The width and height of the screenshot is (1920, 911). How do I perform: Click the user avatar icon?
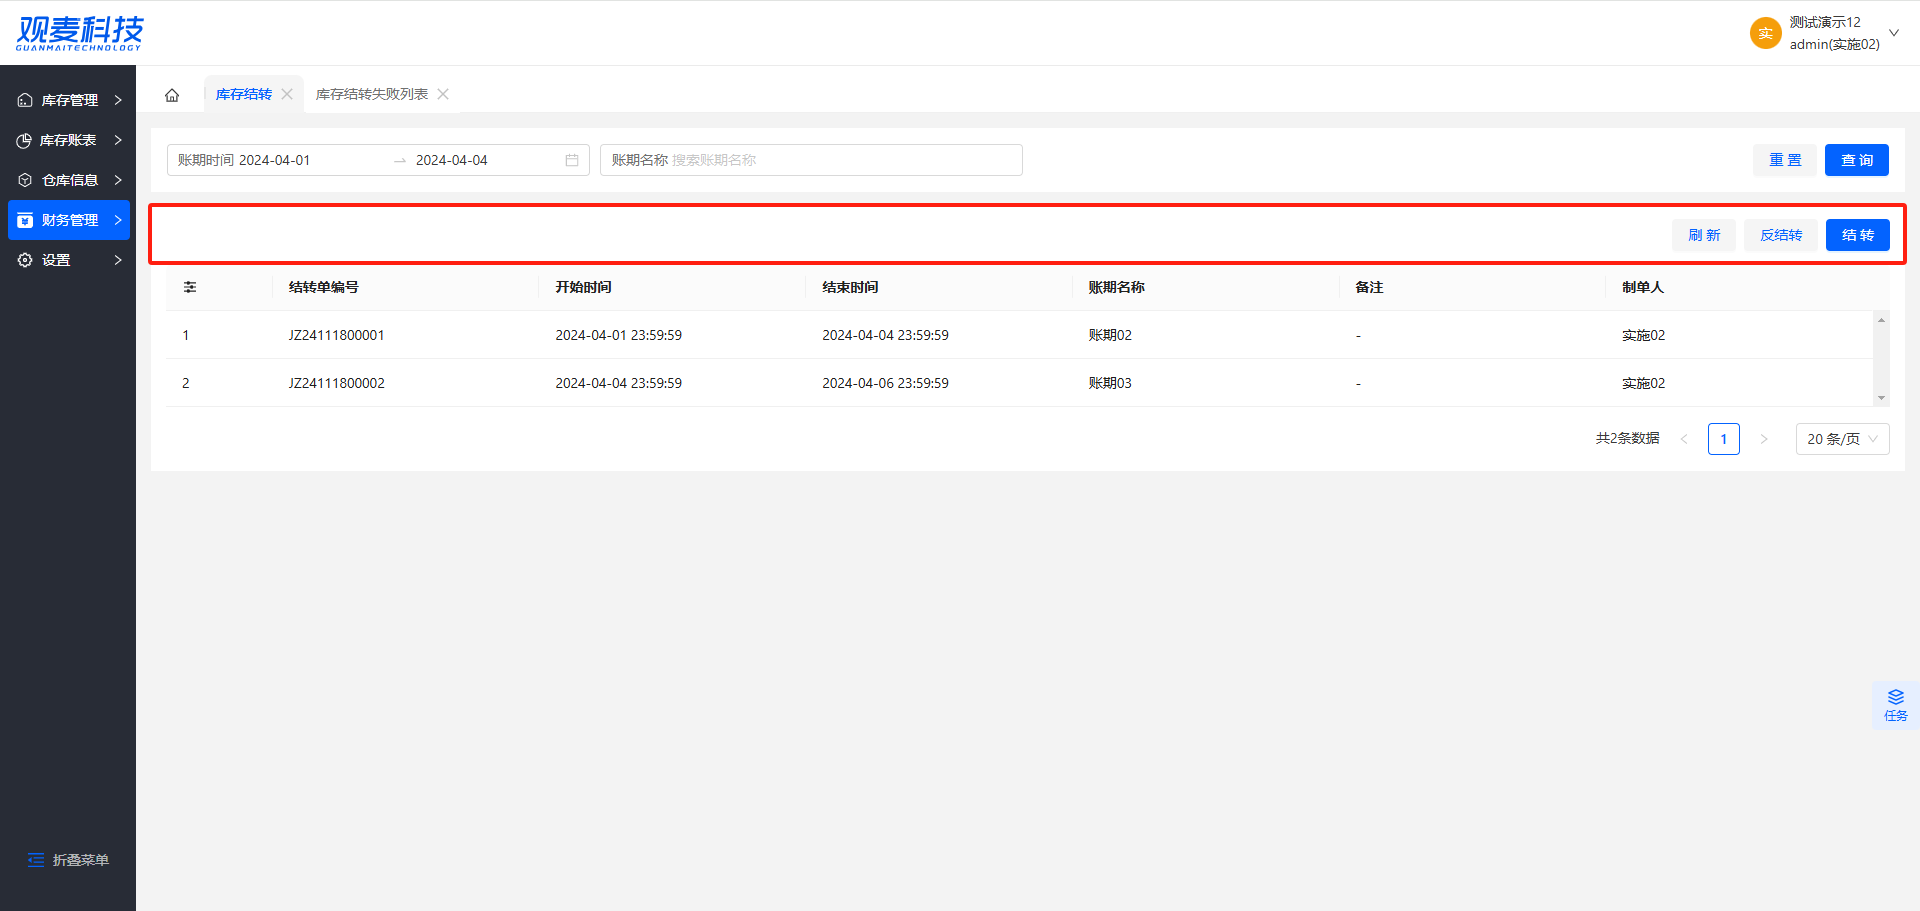point(1766,33)
